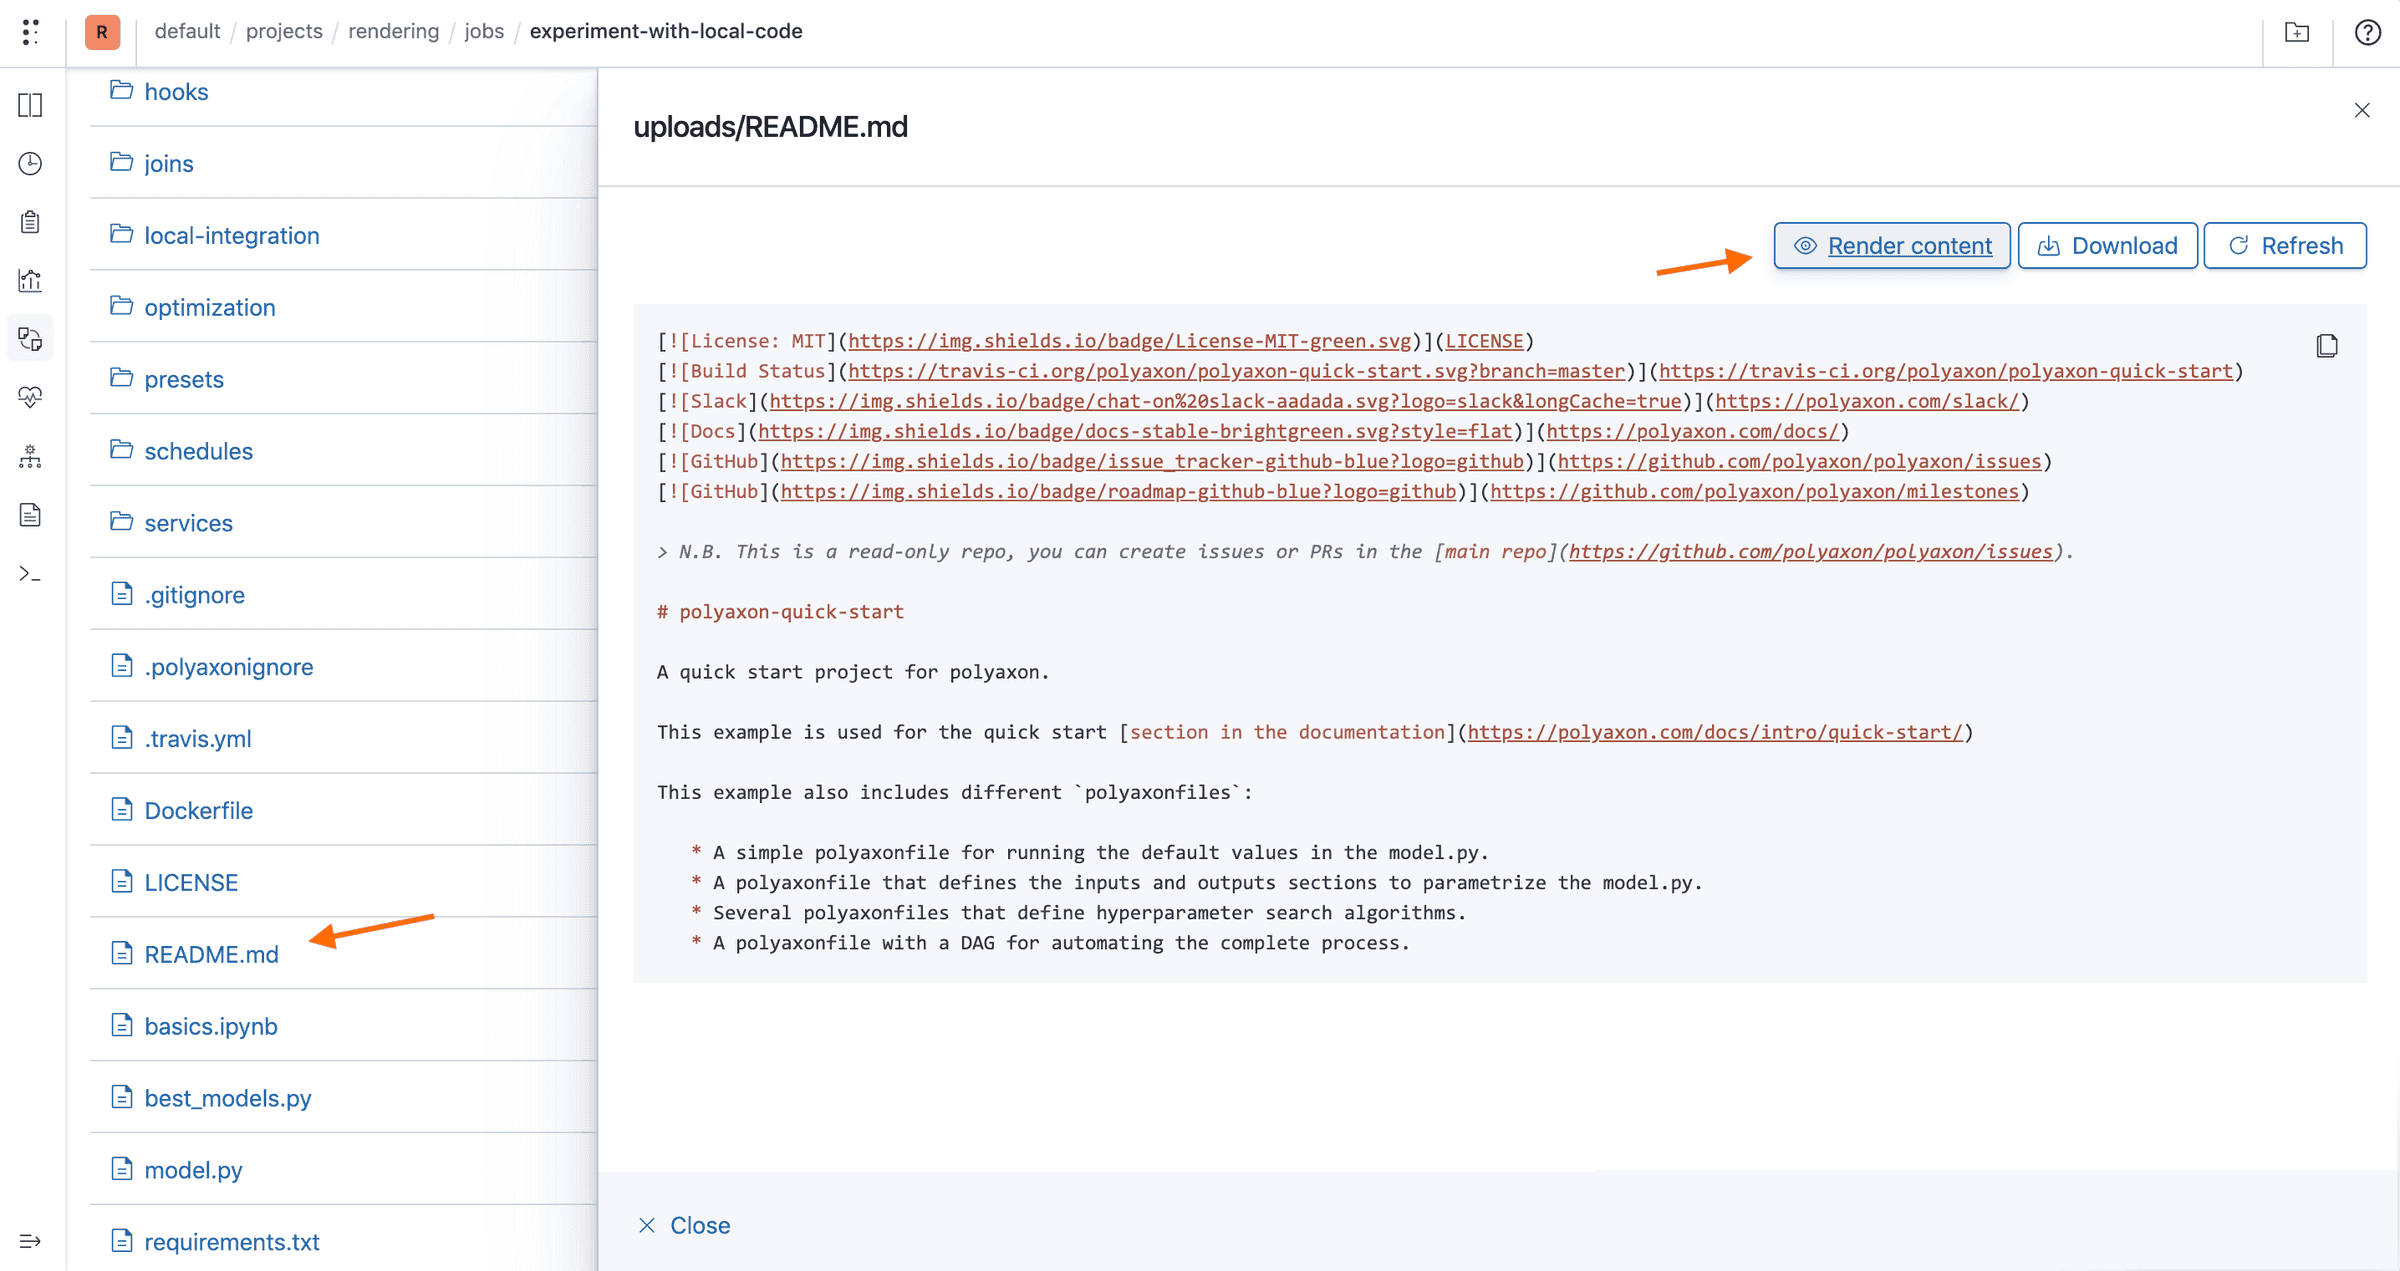Image resolution: width=2400 pixels, height=1271 pixels.
Task: Copy README markdown via the copy icon
Action: 2328,345
